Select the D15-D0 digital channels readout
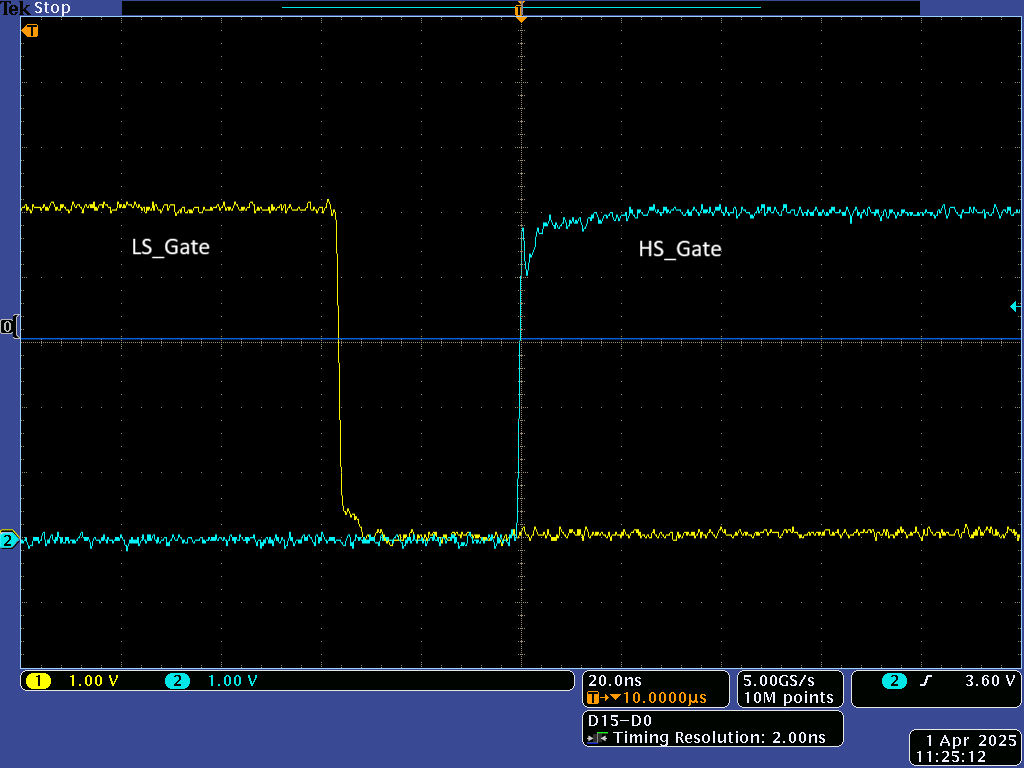The height and width of the screenshot is (768, 1024). 620,720
